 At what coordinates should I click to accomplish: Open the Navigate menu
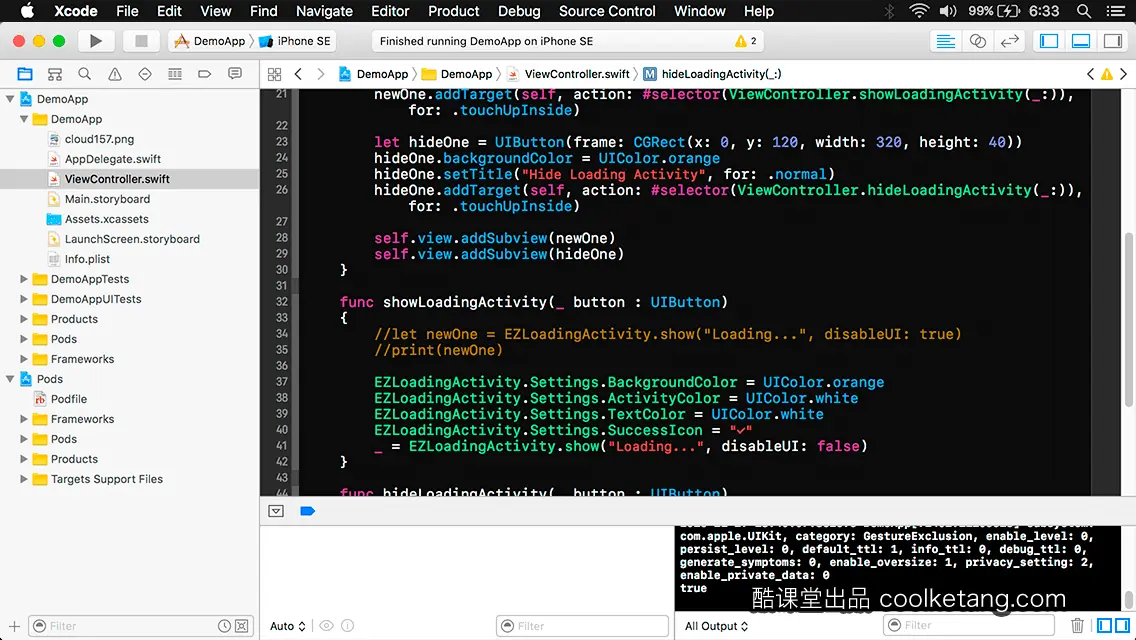pos(324,11)
